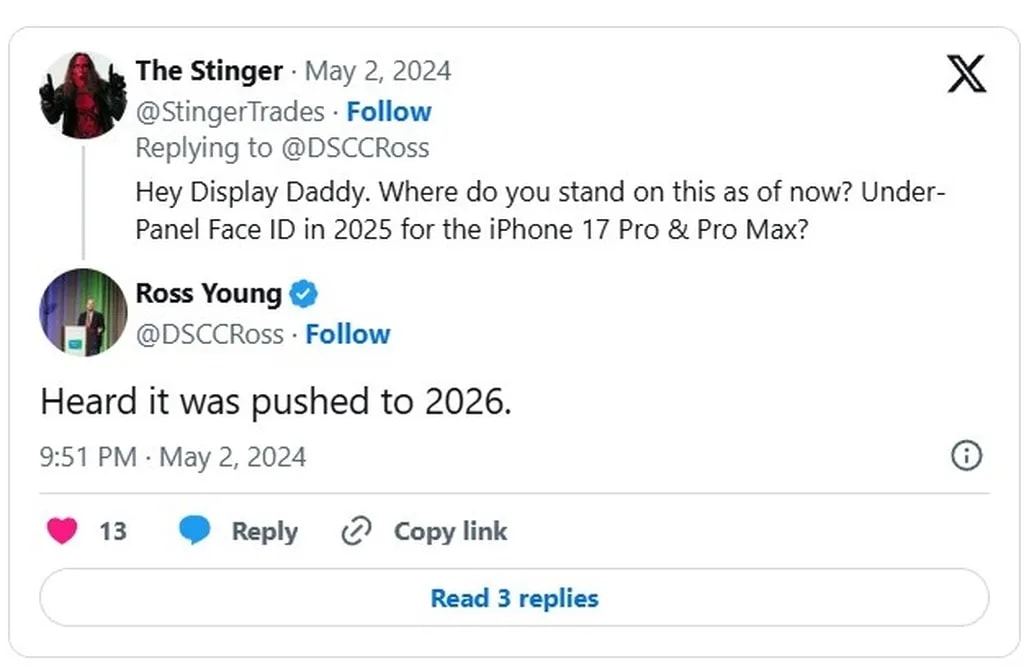Viewport: 1024px width, 666px height.
Task: Open the Read 3 replies button
Action: click(x=514, y=598)
